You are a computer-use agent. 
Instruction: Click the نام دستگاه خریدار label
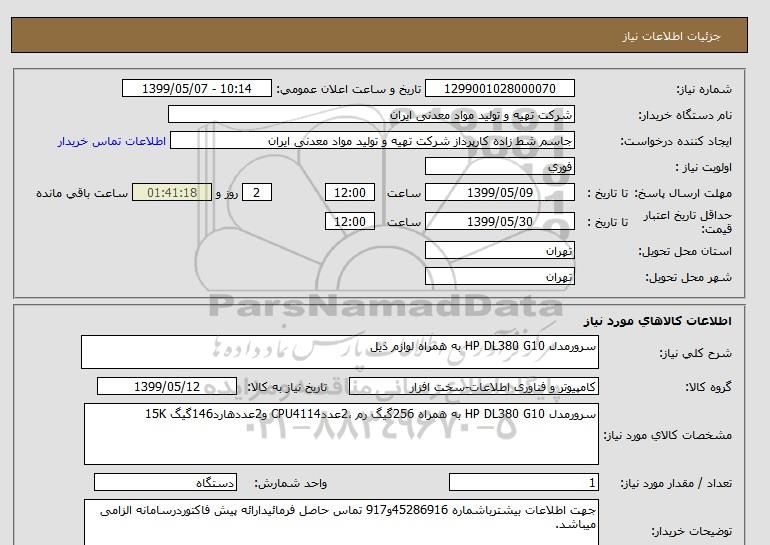pos(685,115)
